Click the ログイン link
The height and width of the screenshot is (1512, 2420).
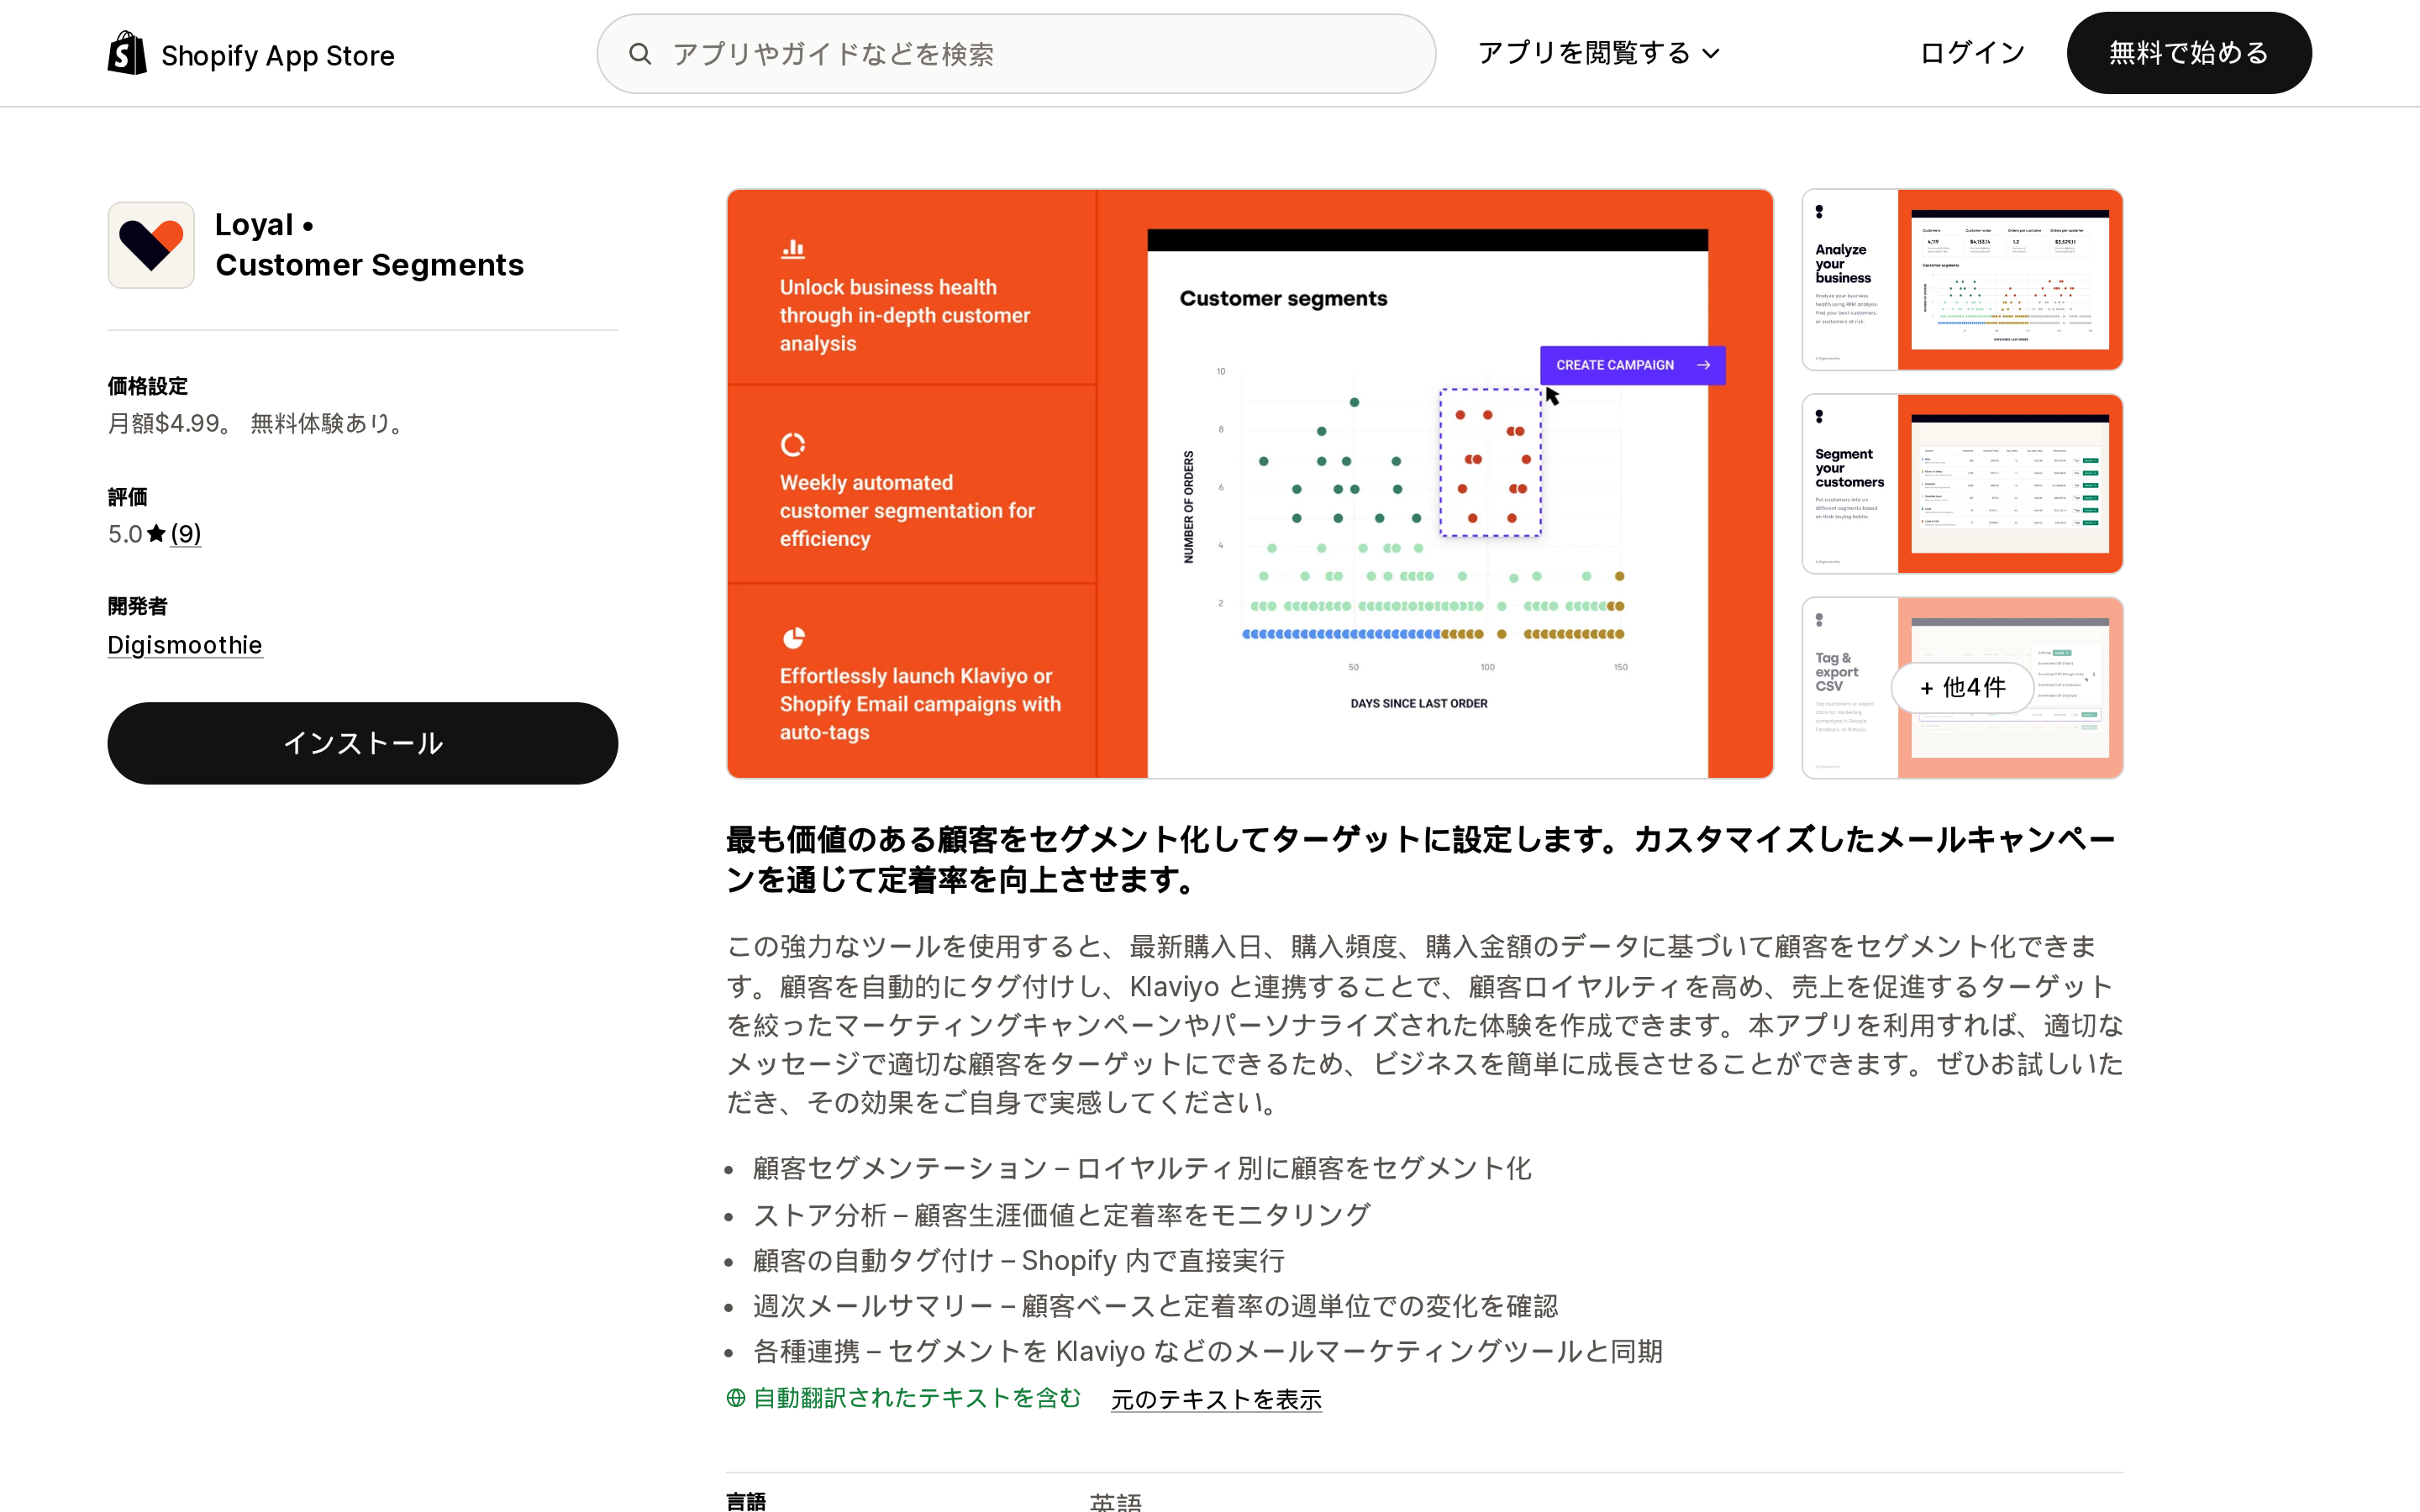[x=1972, y=53]
